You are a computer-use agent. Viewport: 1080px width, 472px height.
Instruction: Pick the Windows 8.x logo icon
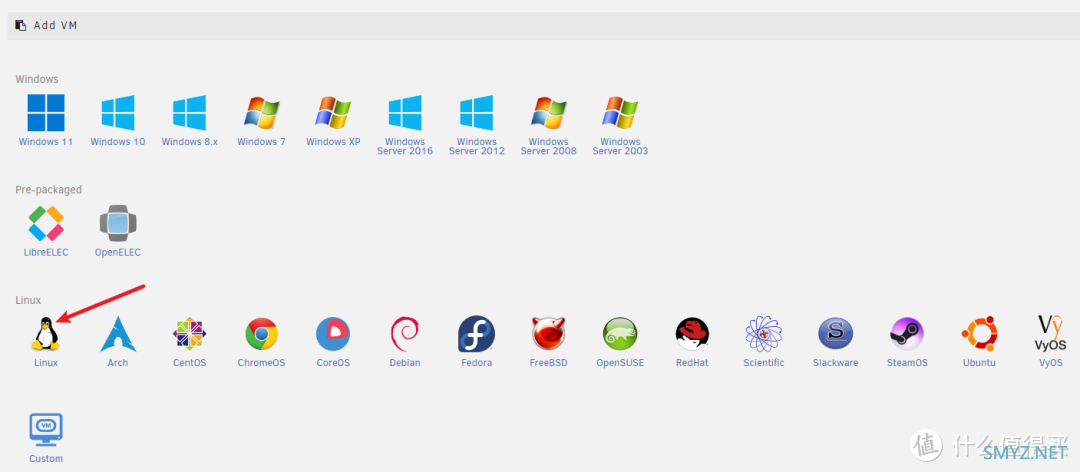[x=189, y=113]
